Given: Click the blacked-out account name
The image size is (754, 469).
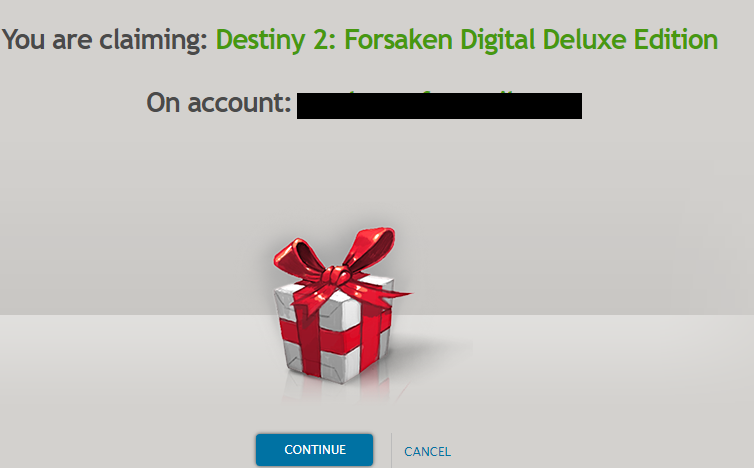Looking at the screenshot, I should coord(439,106).
